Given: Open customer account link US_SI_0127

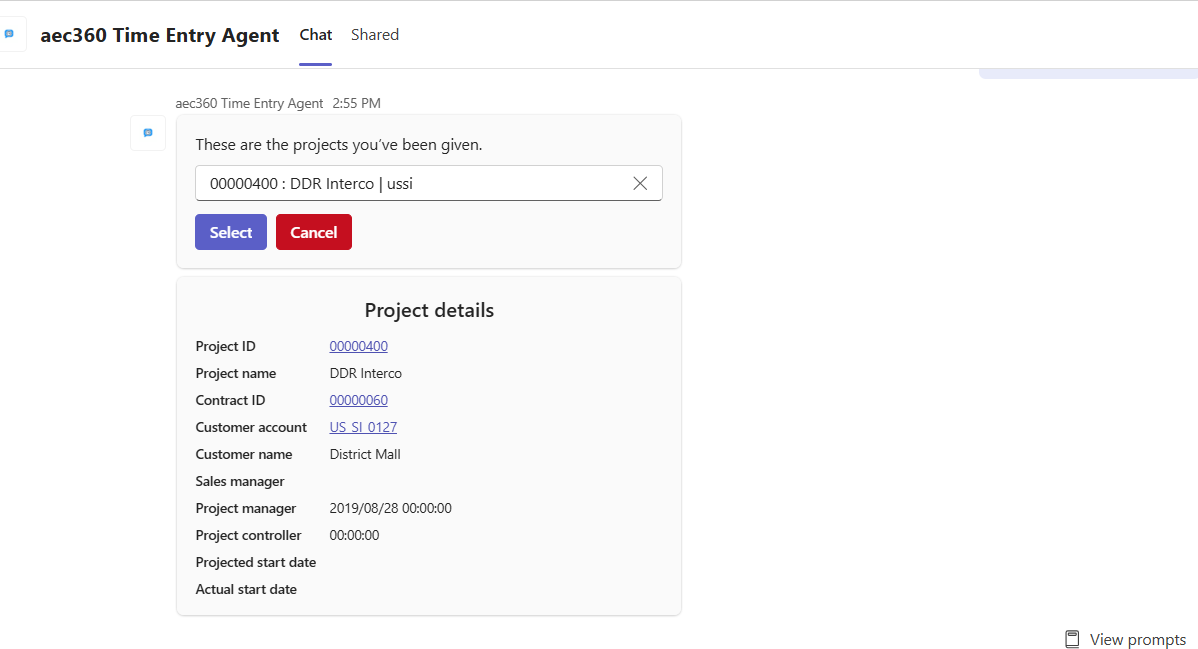Looking at the screenshot, I should pyautogui.click(x=363, y=427).
